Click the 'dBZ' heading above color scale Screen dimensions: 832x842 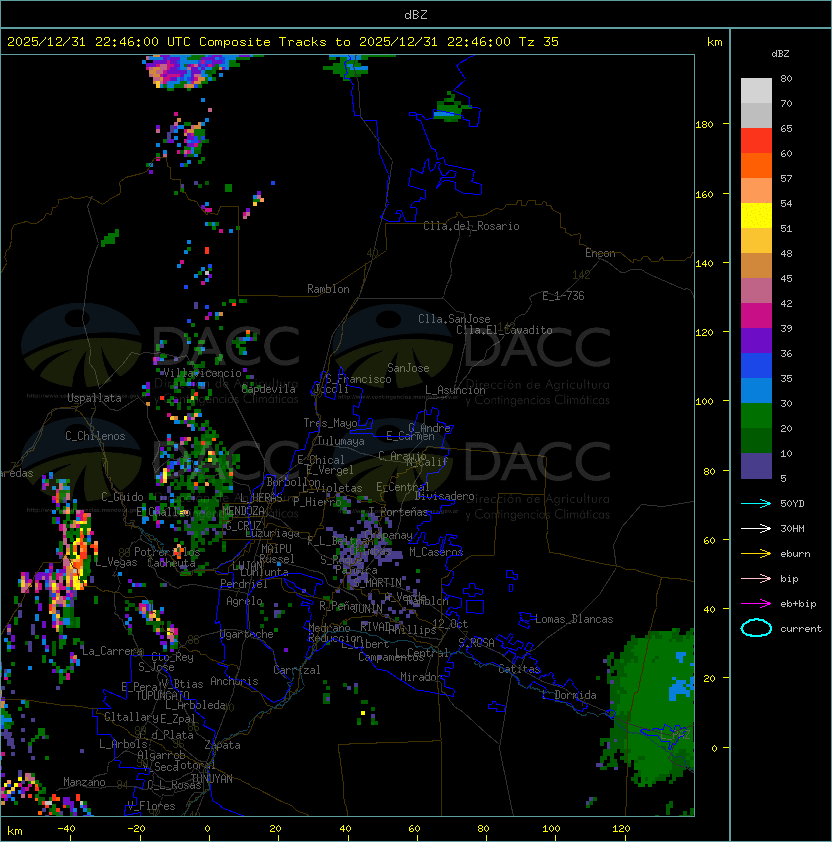(x=780, y=54)
